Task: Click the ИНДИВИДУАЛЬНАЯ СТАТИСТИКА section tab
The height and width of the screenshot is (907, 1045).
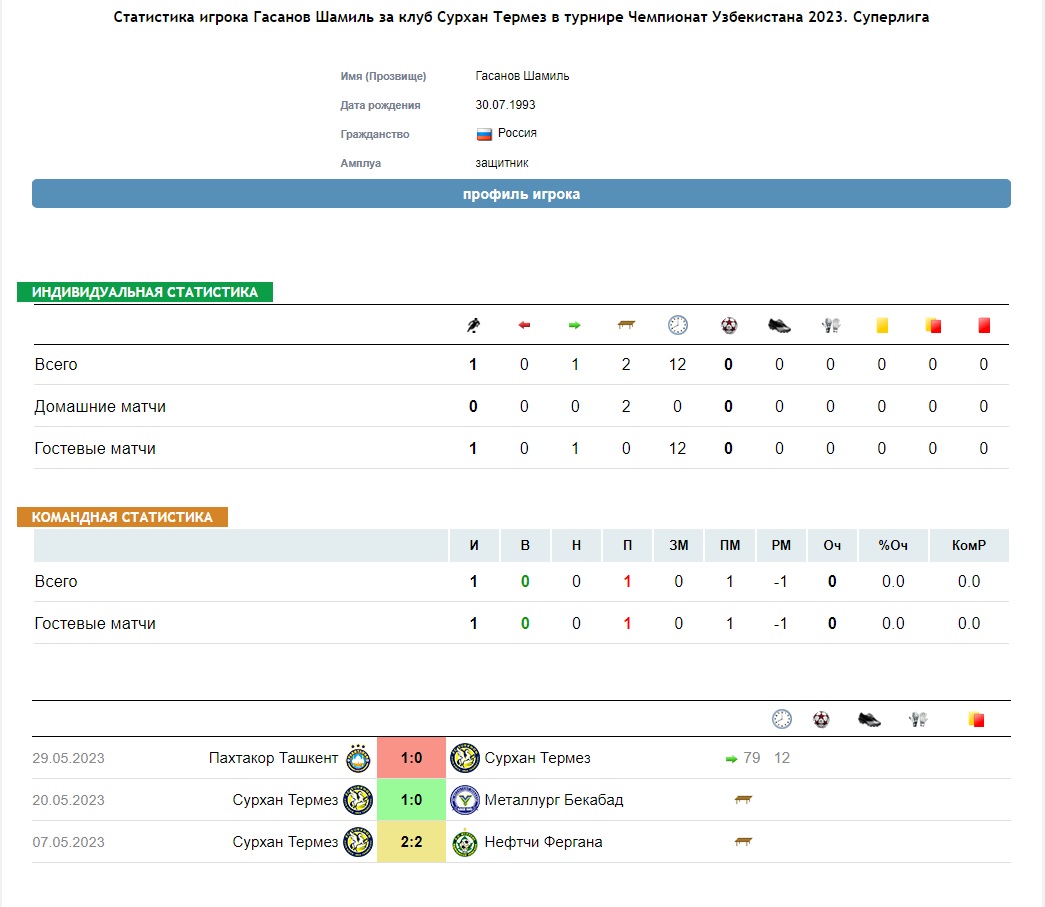Action: (x=145, y=292)
